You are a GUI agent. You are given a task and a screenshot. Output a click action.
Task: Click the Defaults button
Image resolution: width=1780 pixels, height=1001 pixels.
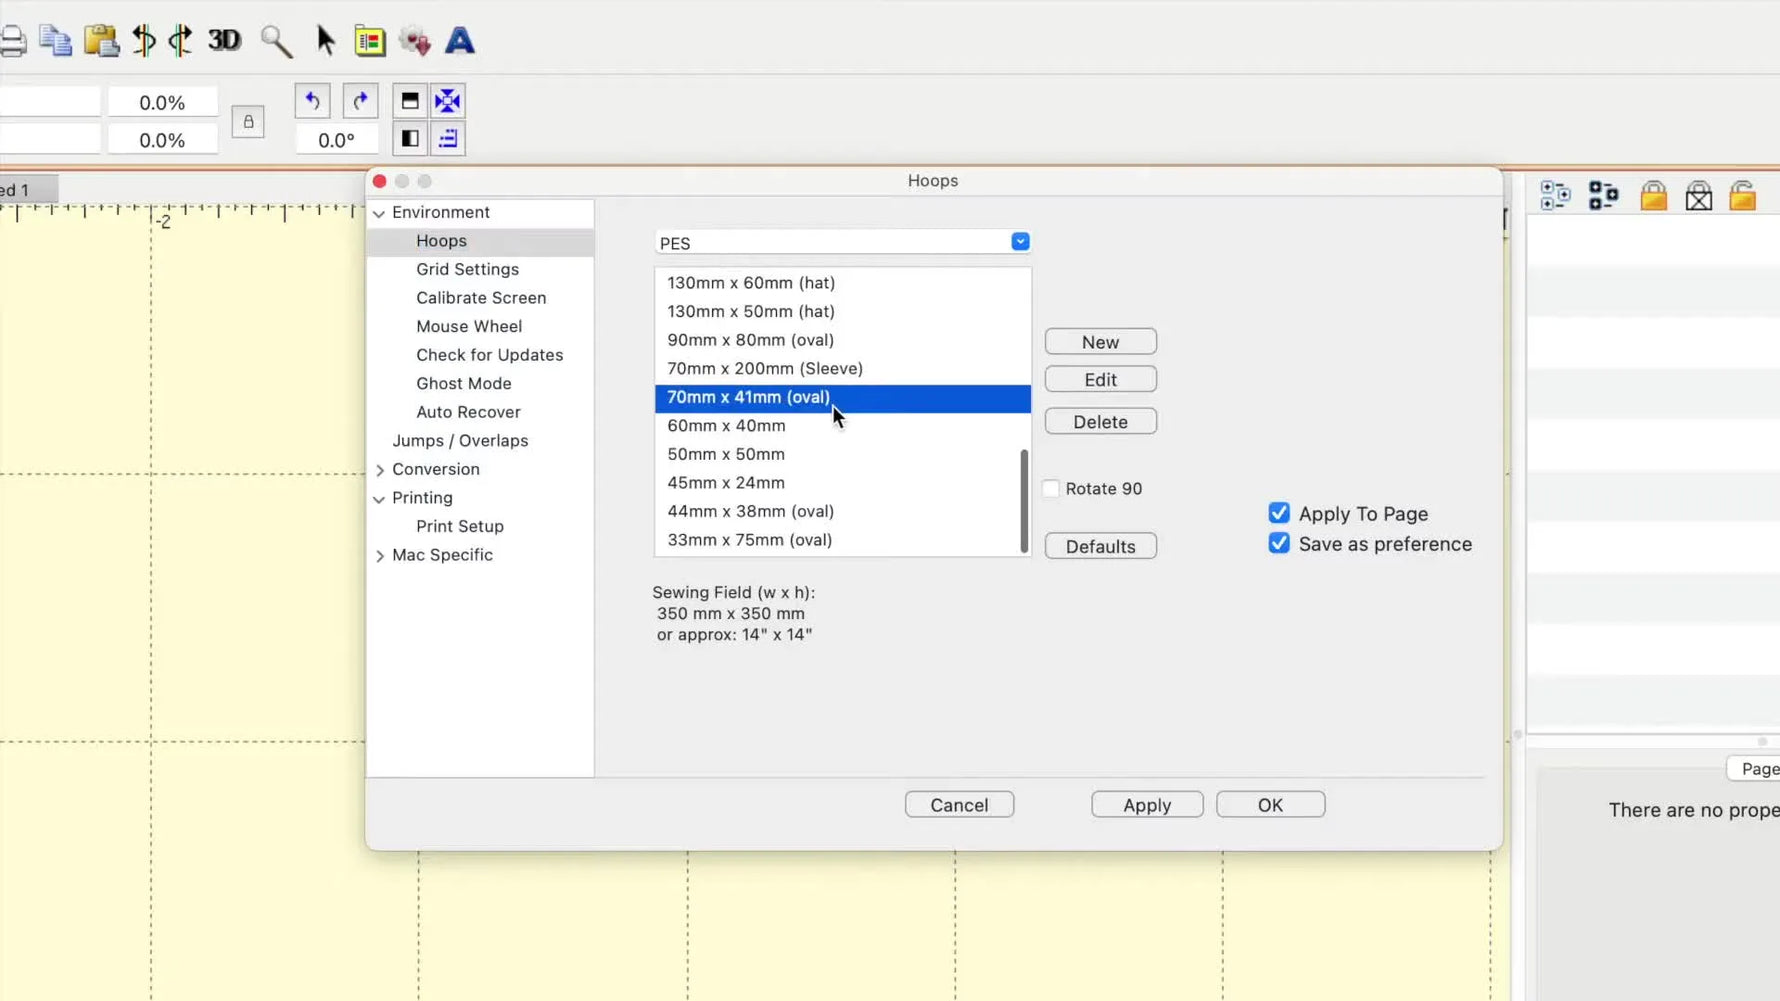(1100, 546)
